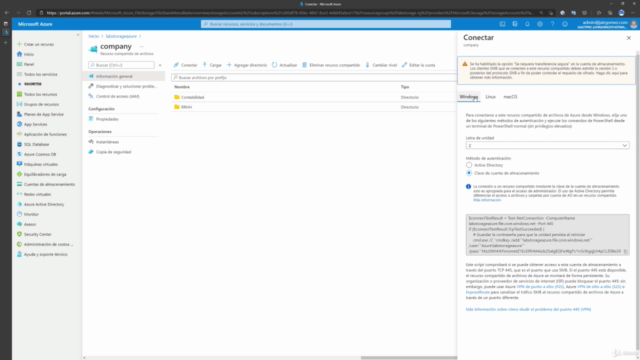Open Copia de seguridad
This screenshot has width=640, height=360.
[110, 152]
